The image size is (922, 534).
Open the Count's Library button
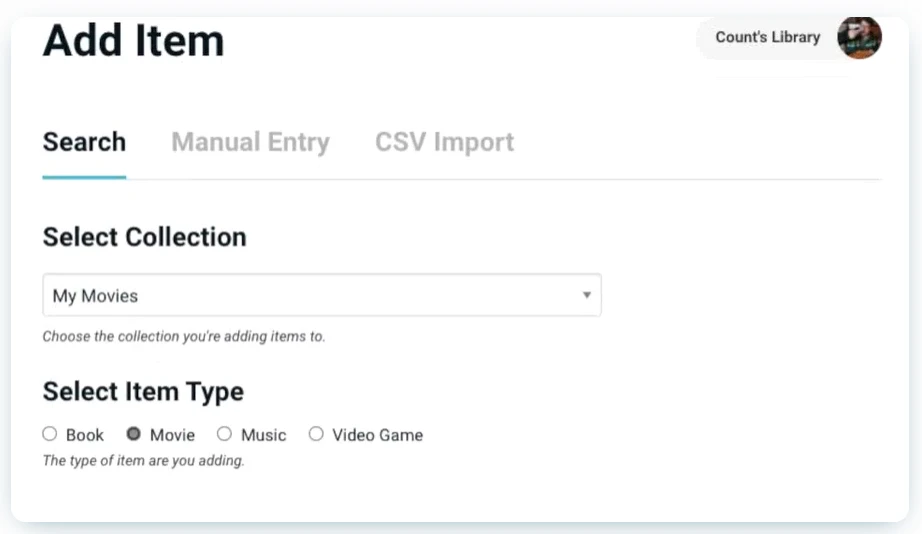pos(767,38)
